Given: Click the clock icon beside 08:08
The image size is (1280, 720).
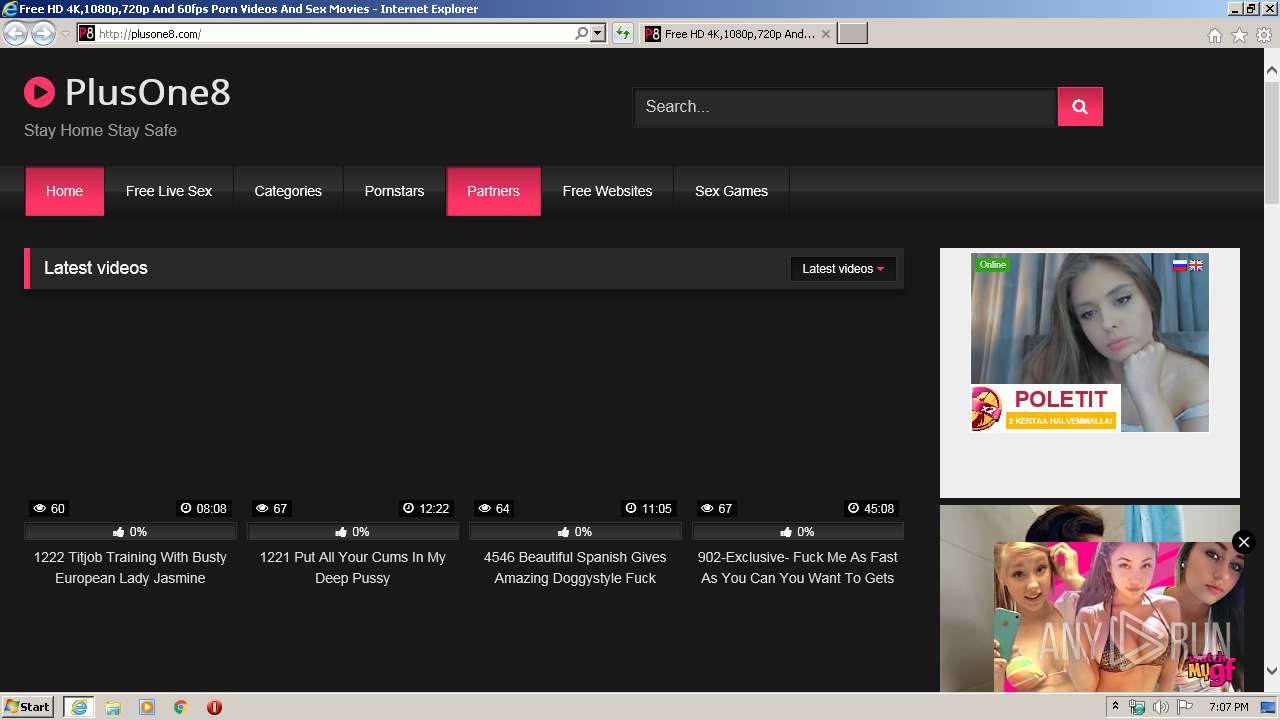Looking at the screenshot, I should tap(186, 509).
